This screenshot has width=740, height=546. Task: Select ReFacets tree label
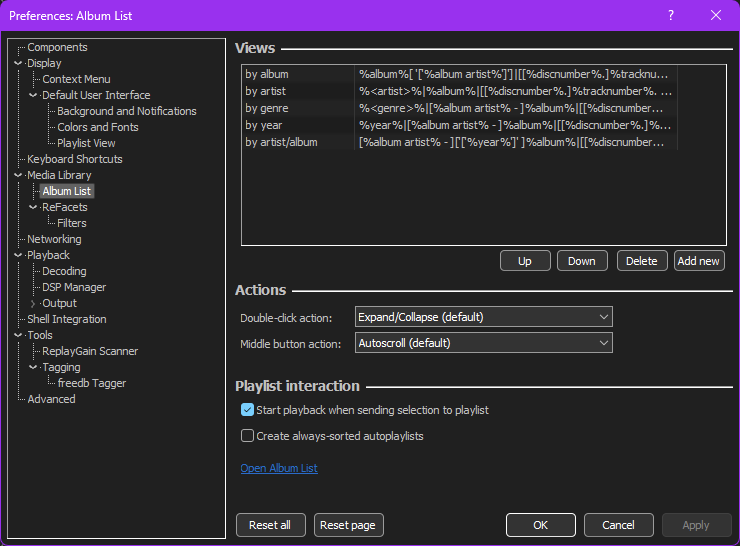[65, 207]
